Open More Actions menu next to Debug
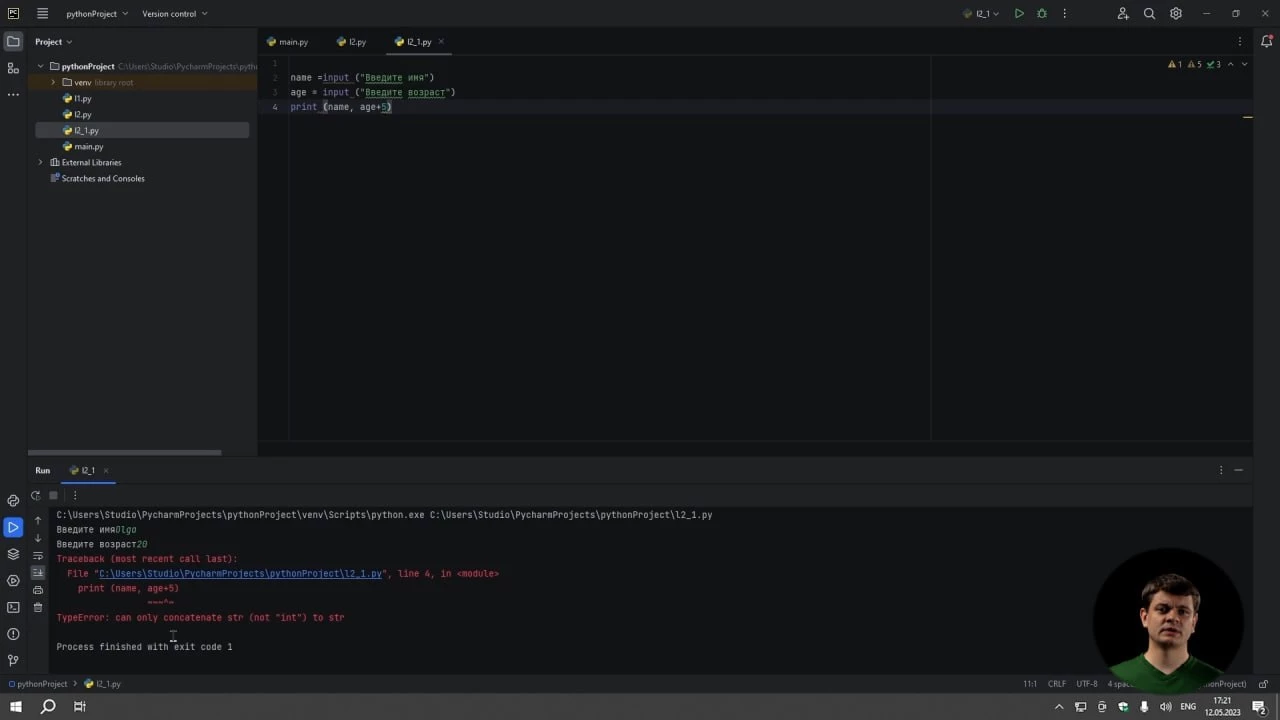 pos(1064,13)
